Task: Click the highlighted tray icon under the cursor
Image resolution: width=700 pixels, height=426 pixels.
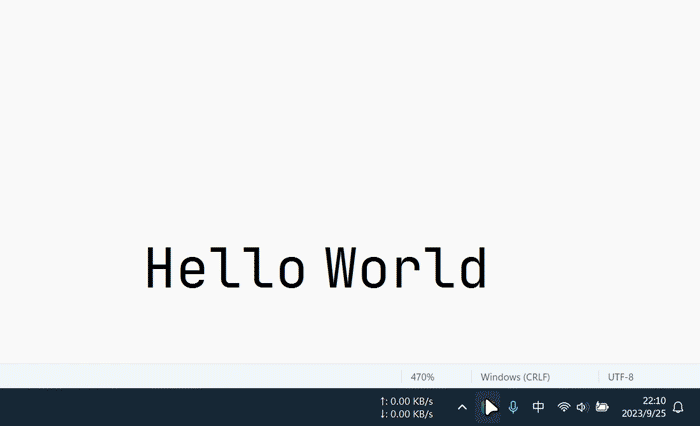Action: pos(489,407)
